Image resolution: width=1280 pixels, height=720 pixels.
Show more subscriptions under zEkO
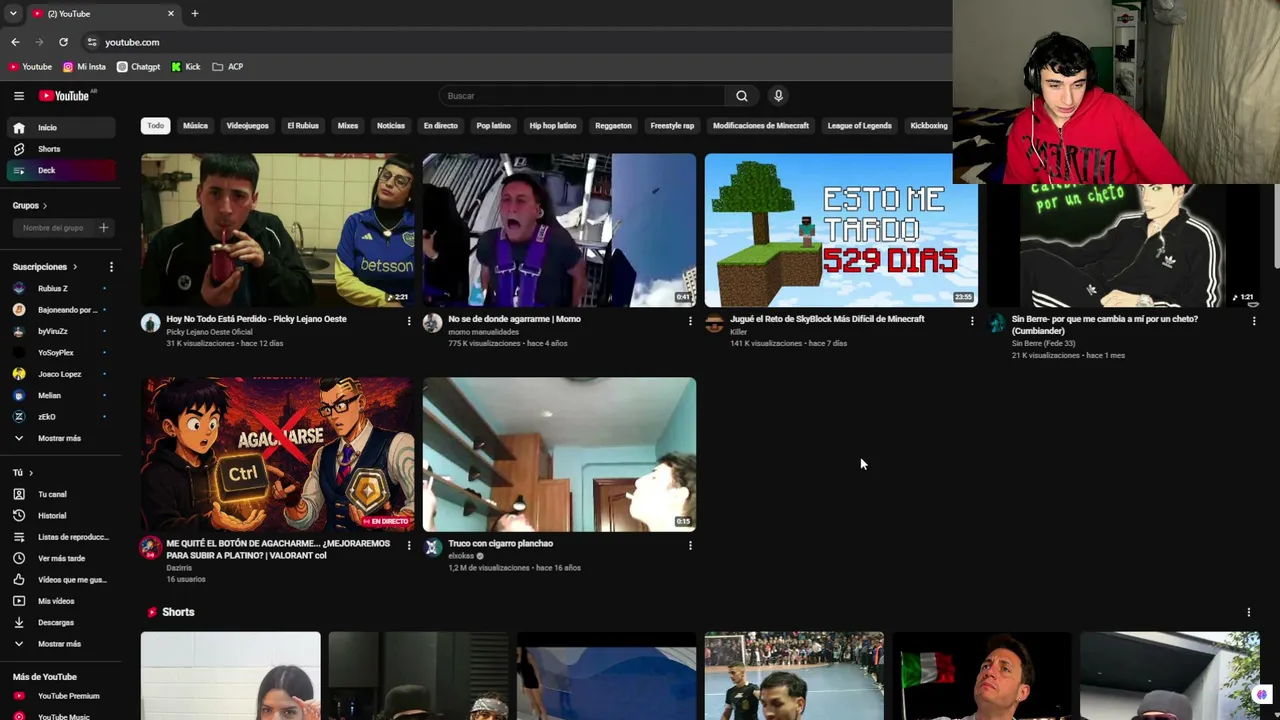(x=60, y=438)
